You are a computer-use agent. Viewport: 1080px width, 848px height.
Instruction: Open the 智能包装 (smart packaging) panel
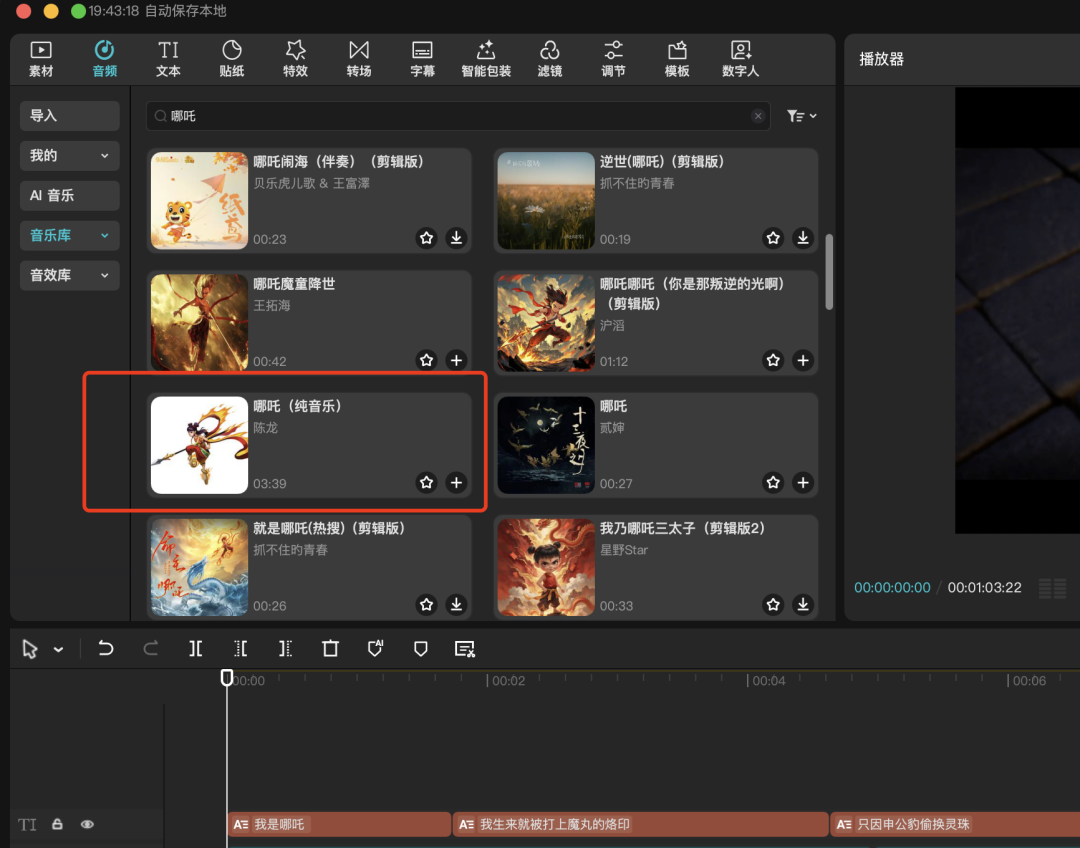pos(486,58)
